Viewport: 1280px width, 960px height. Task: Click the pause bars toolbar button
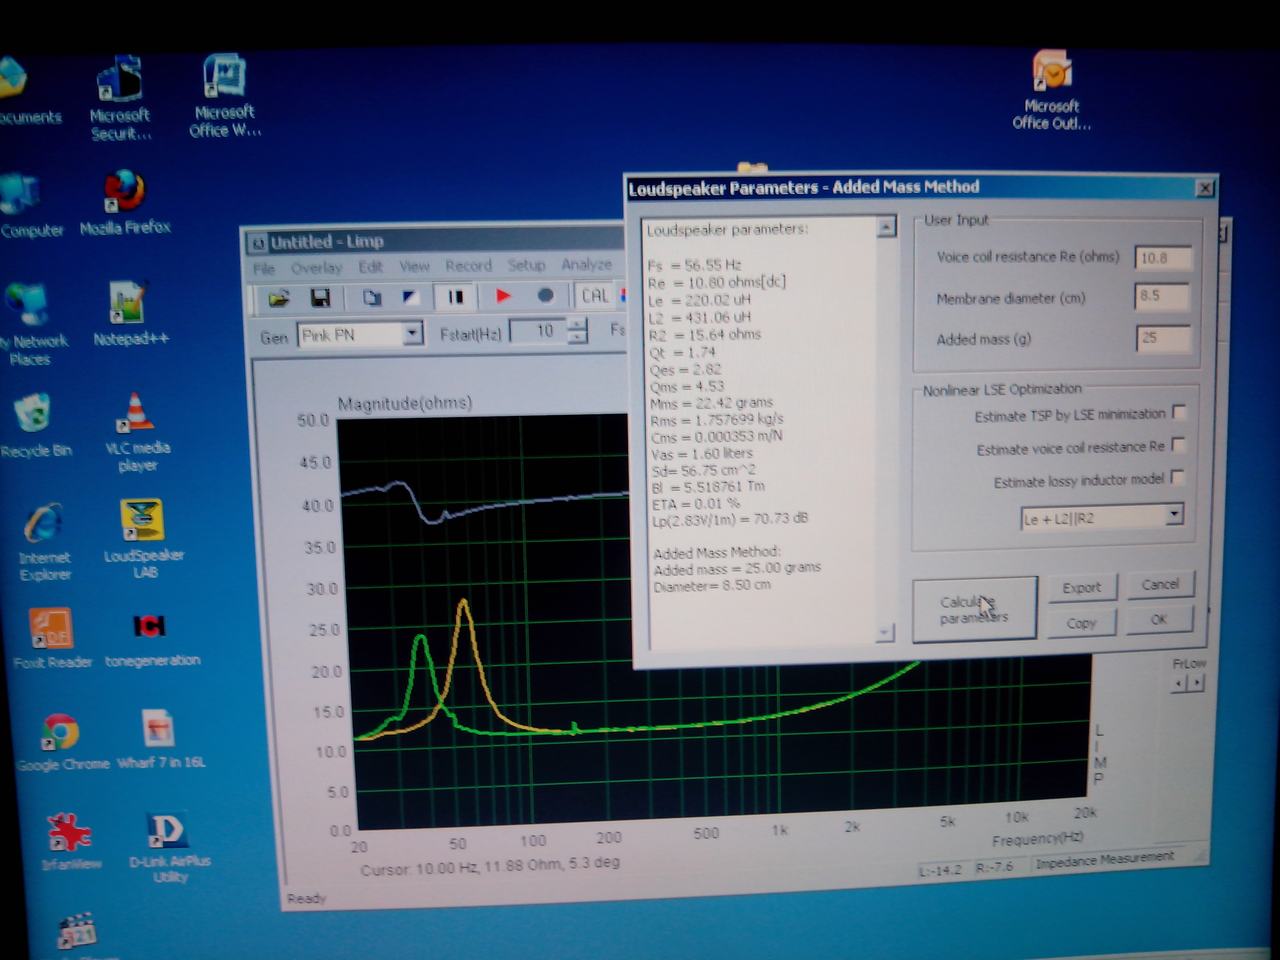pyautogui.click(x=455, y=297)
